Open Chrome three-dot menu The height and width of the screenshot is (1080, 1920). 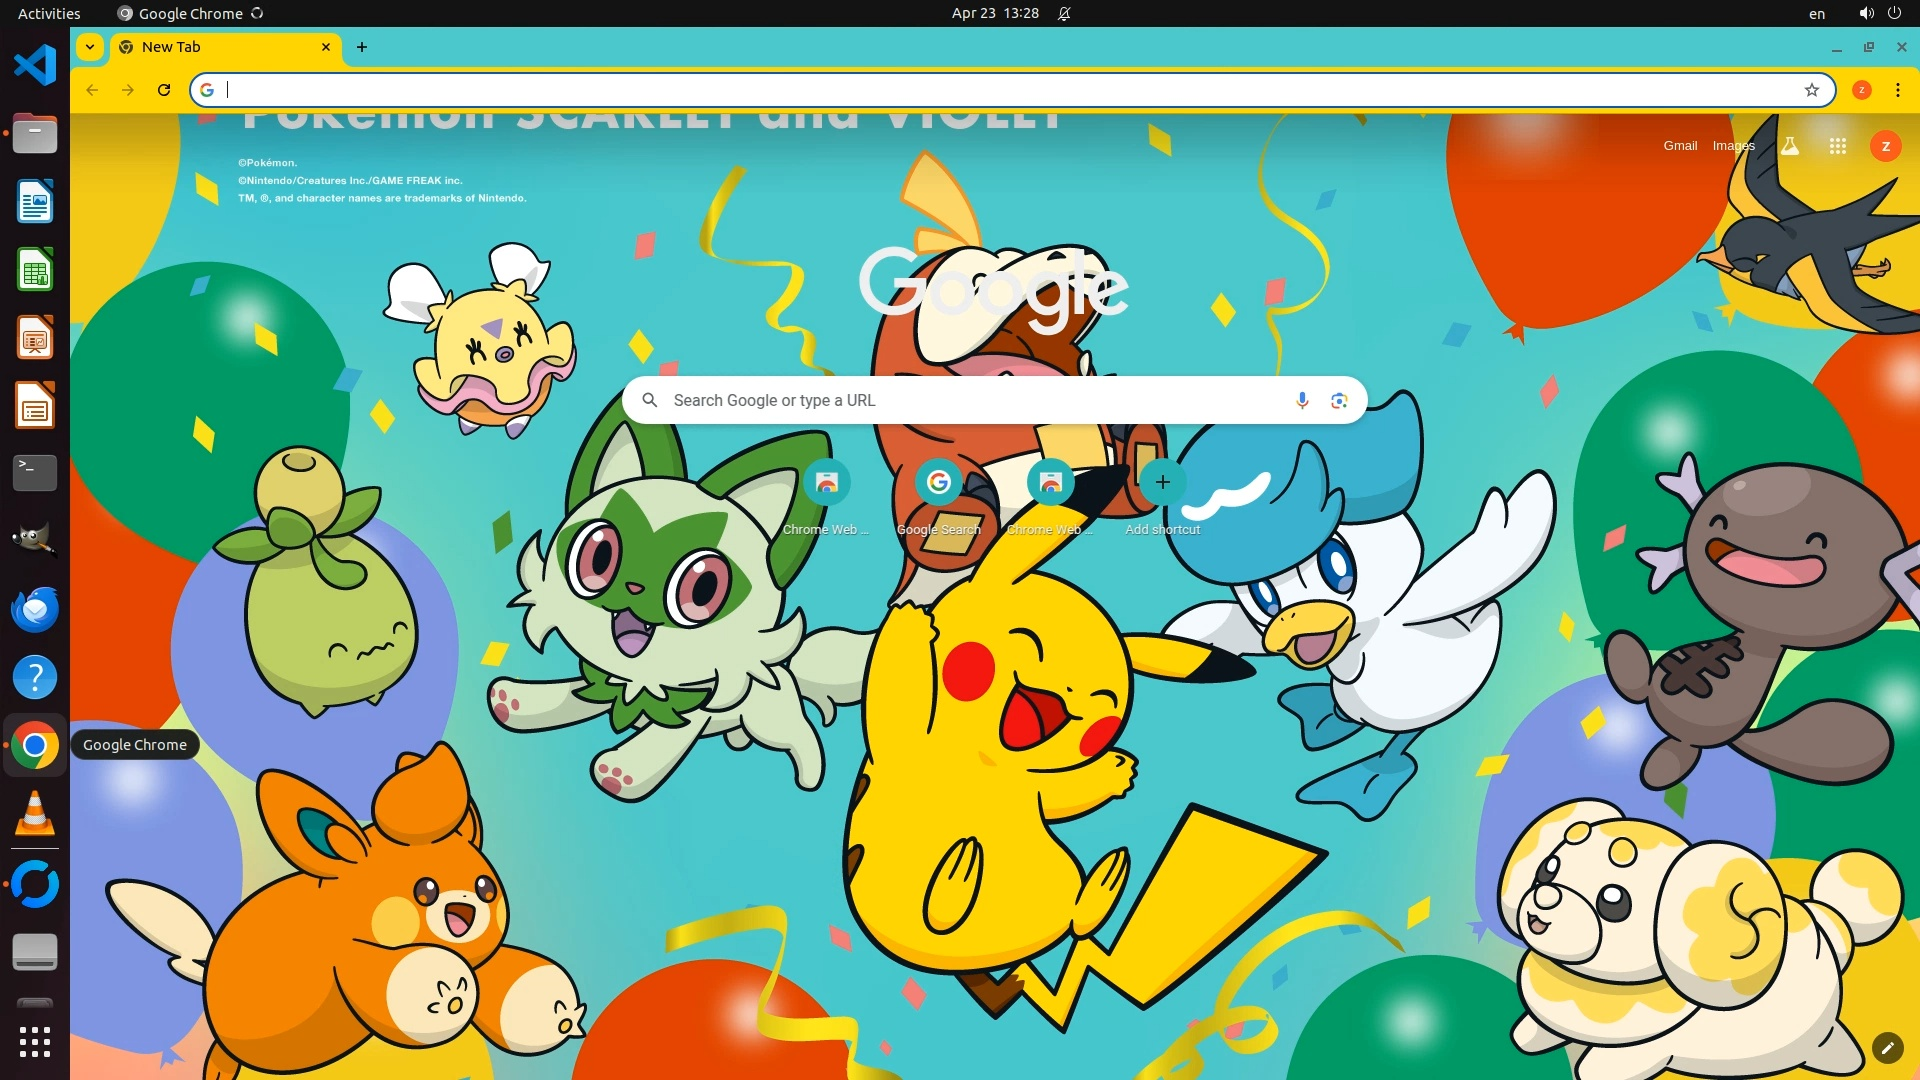(x=1897, y=90)
